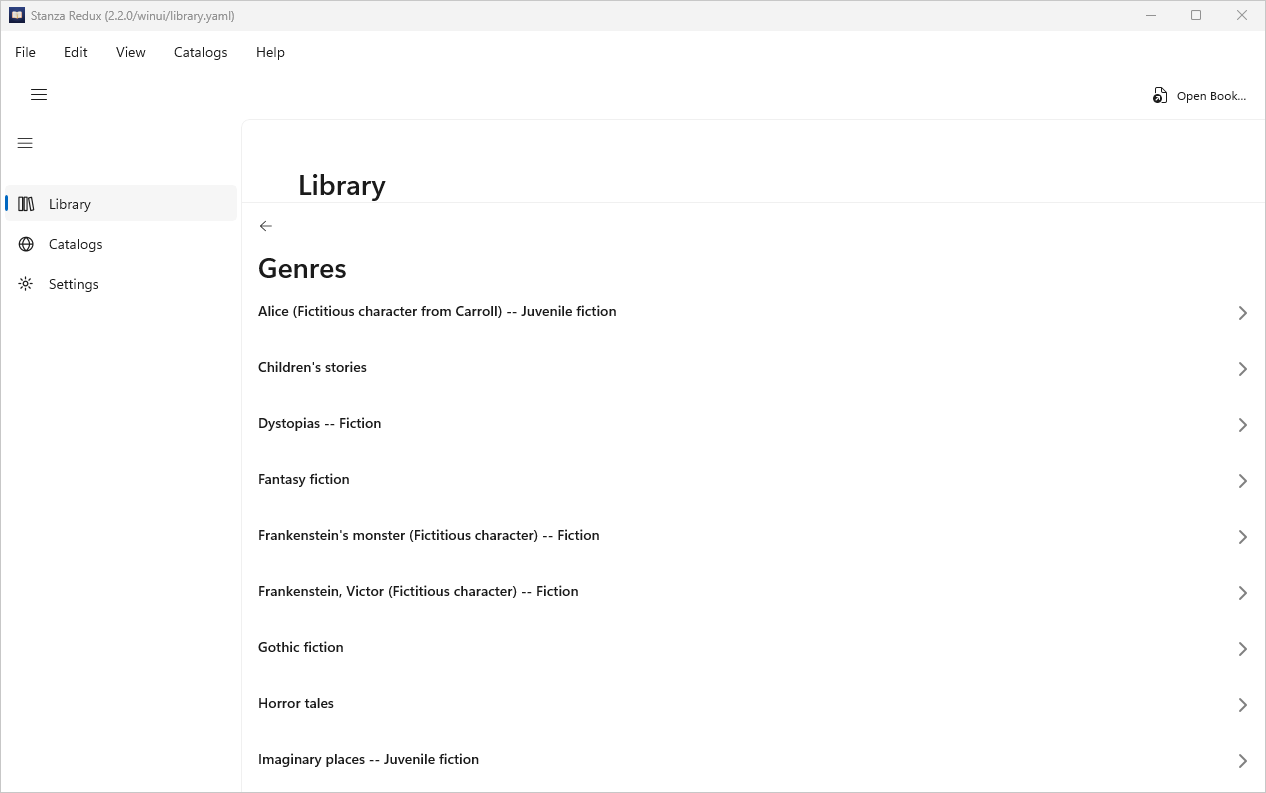Click the Genres heading

[302, 269]
